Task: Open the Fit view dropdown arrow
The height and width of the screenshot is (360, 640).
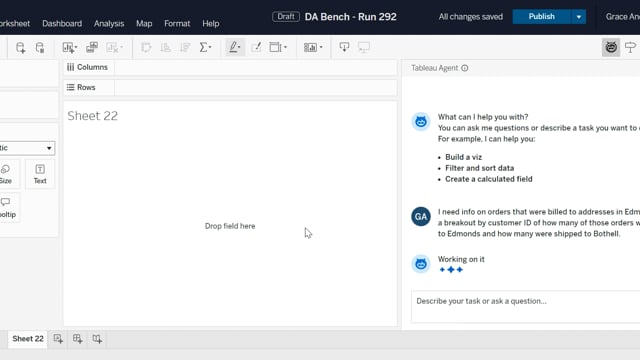Action: (285, 47)
